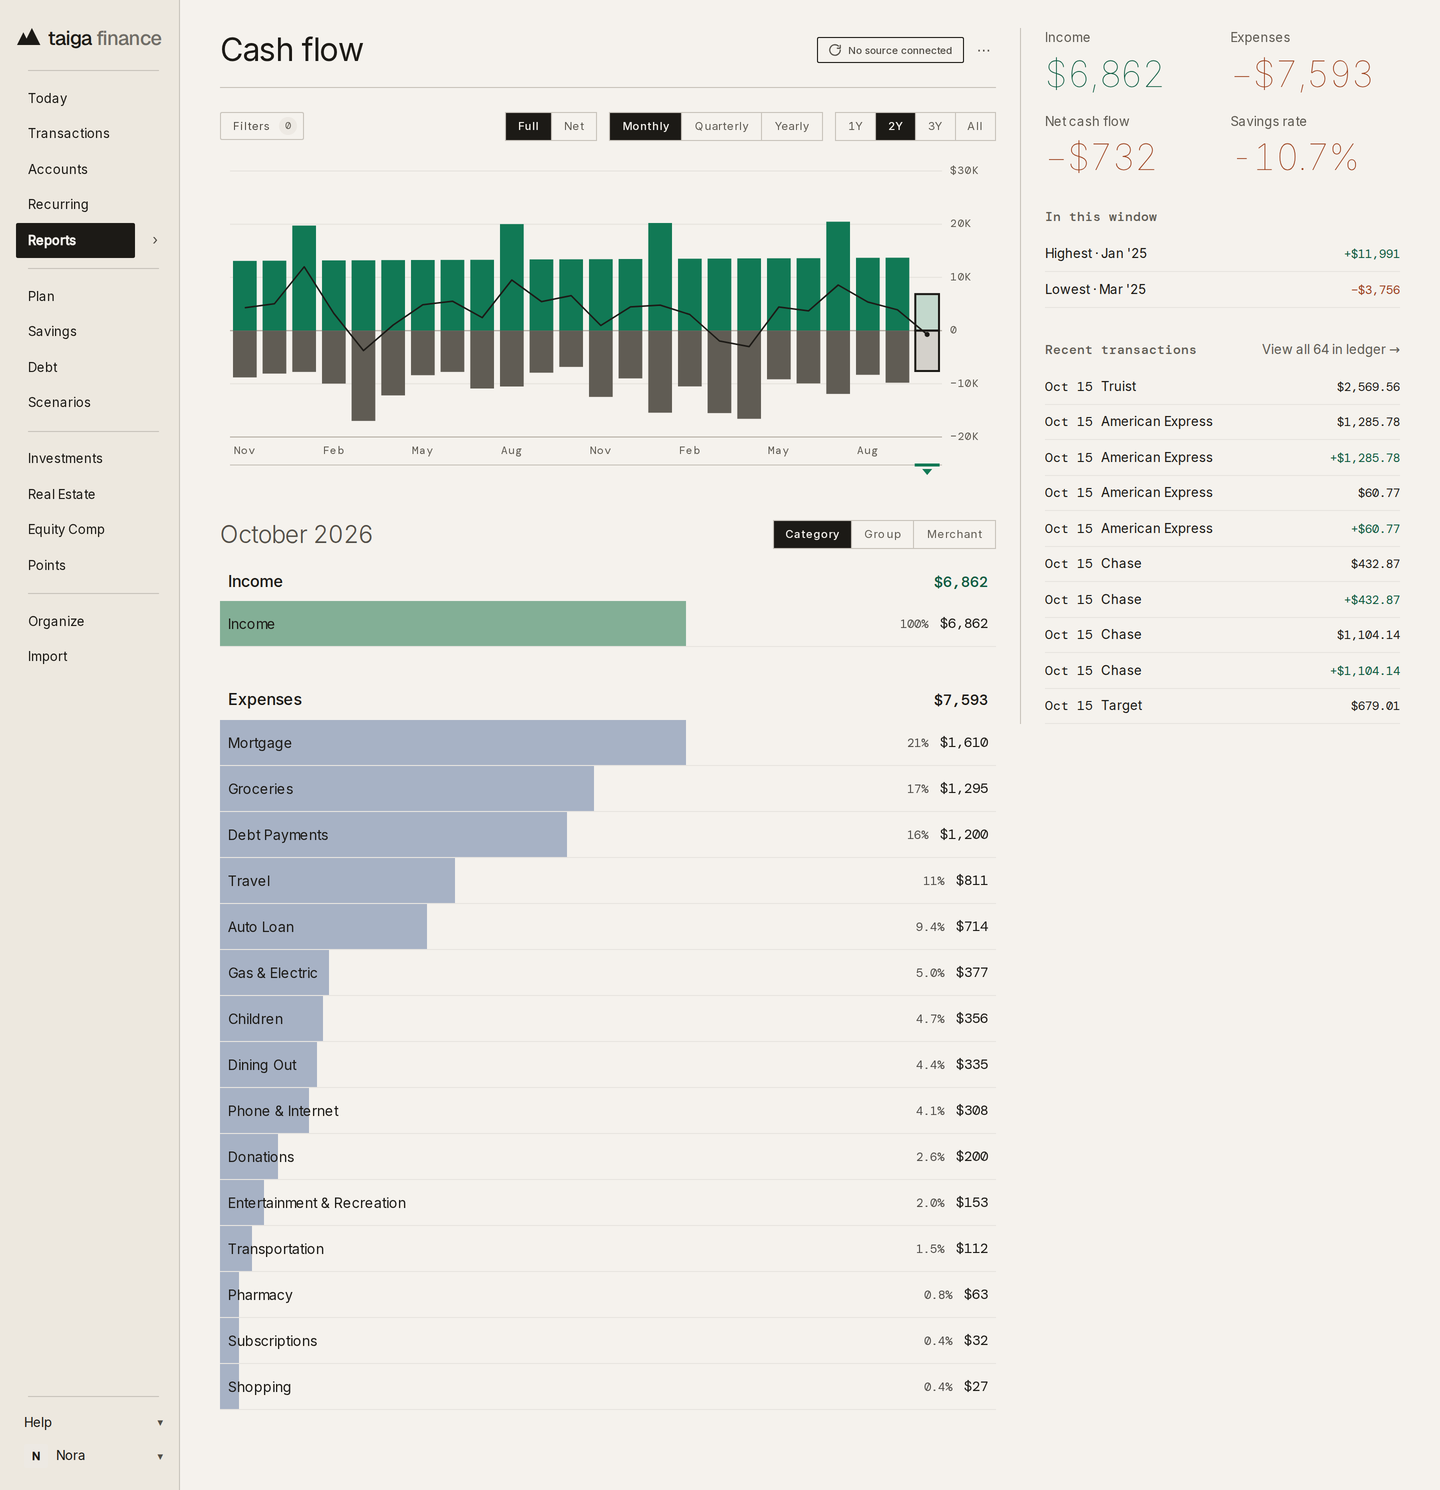Click the Highest Jan '25 row
Image resolution: width=1440 pixels, height=1490 pixels.
point(1222,254)
